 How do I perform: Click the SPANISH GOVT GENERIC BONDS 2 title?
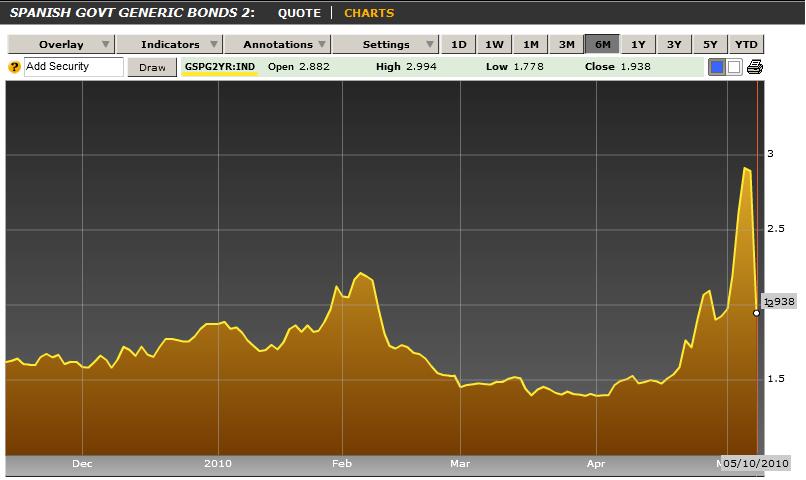132,13
